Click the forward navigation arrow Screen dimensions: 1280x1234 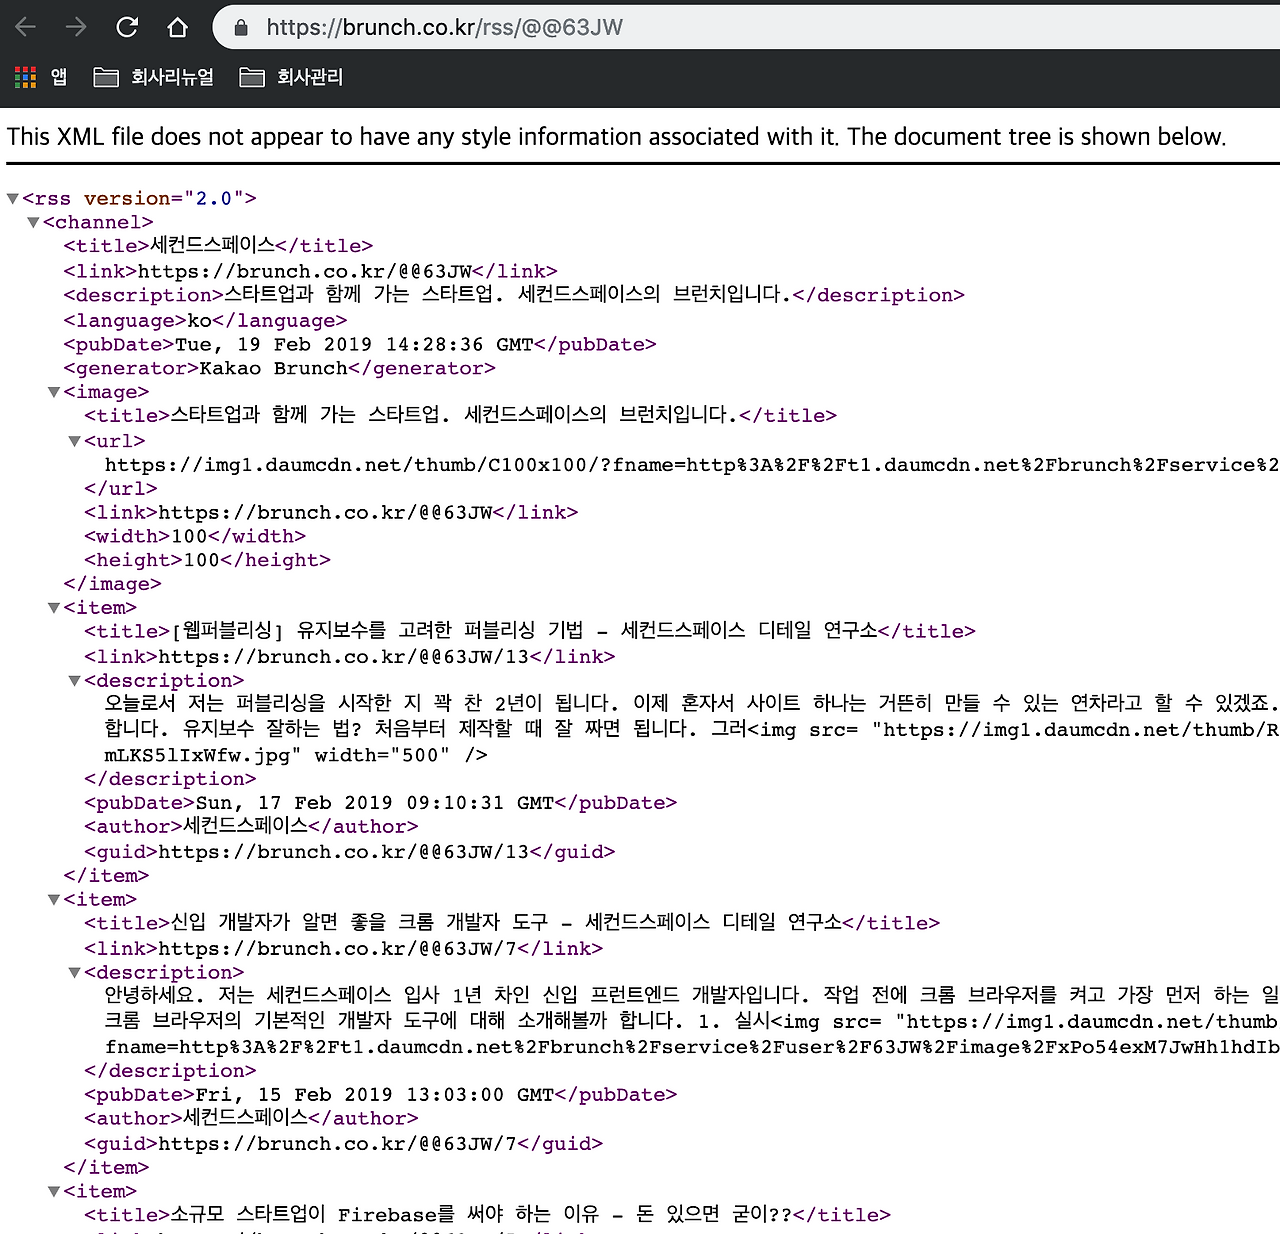click(x=75, y=27)
